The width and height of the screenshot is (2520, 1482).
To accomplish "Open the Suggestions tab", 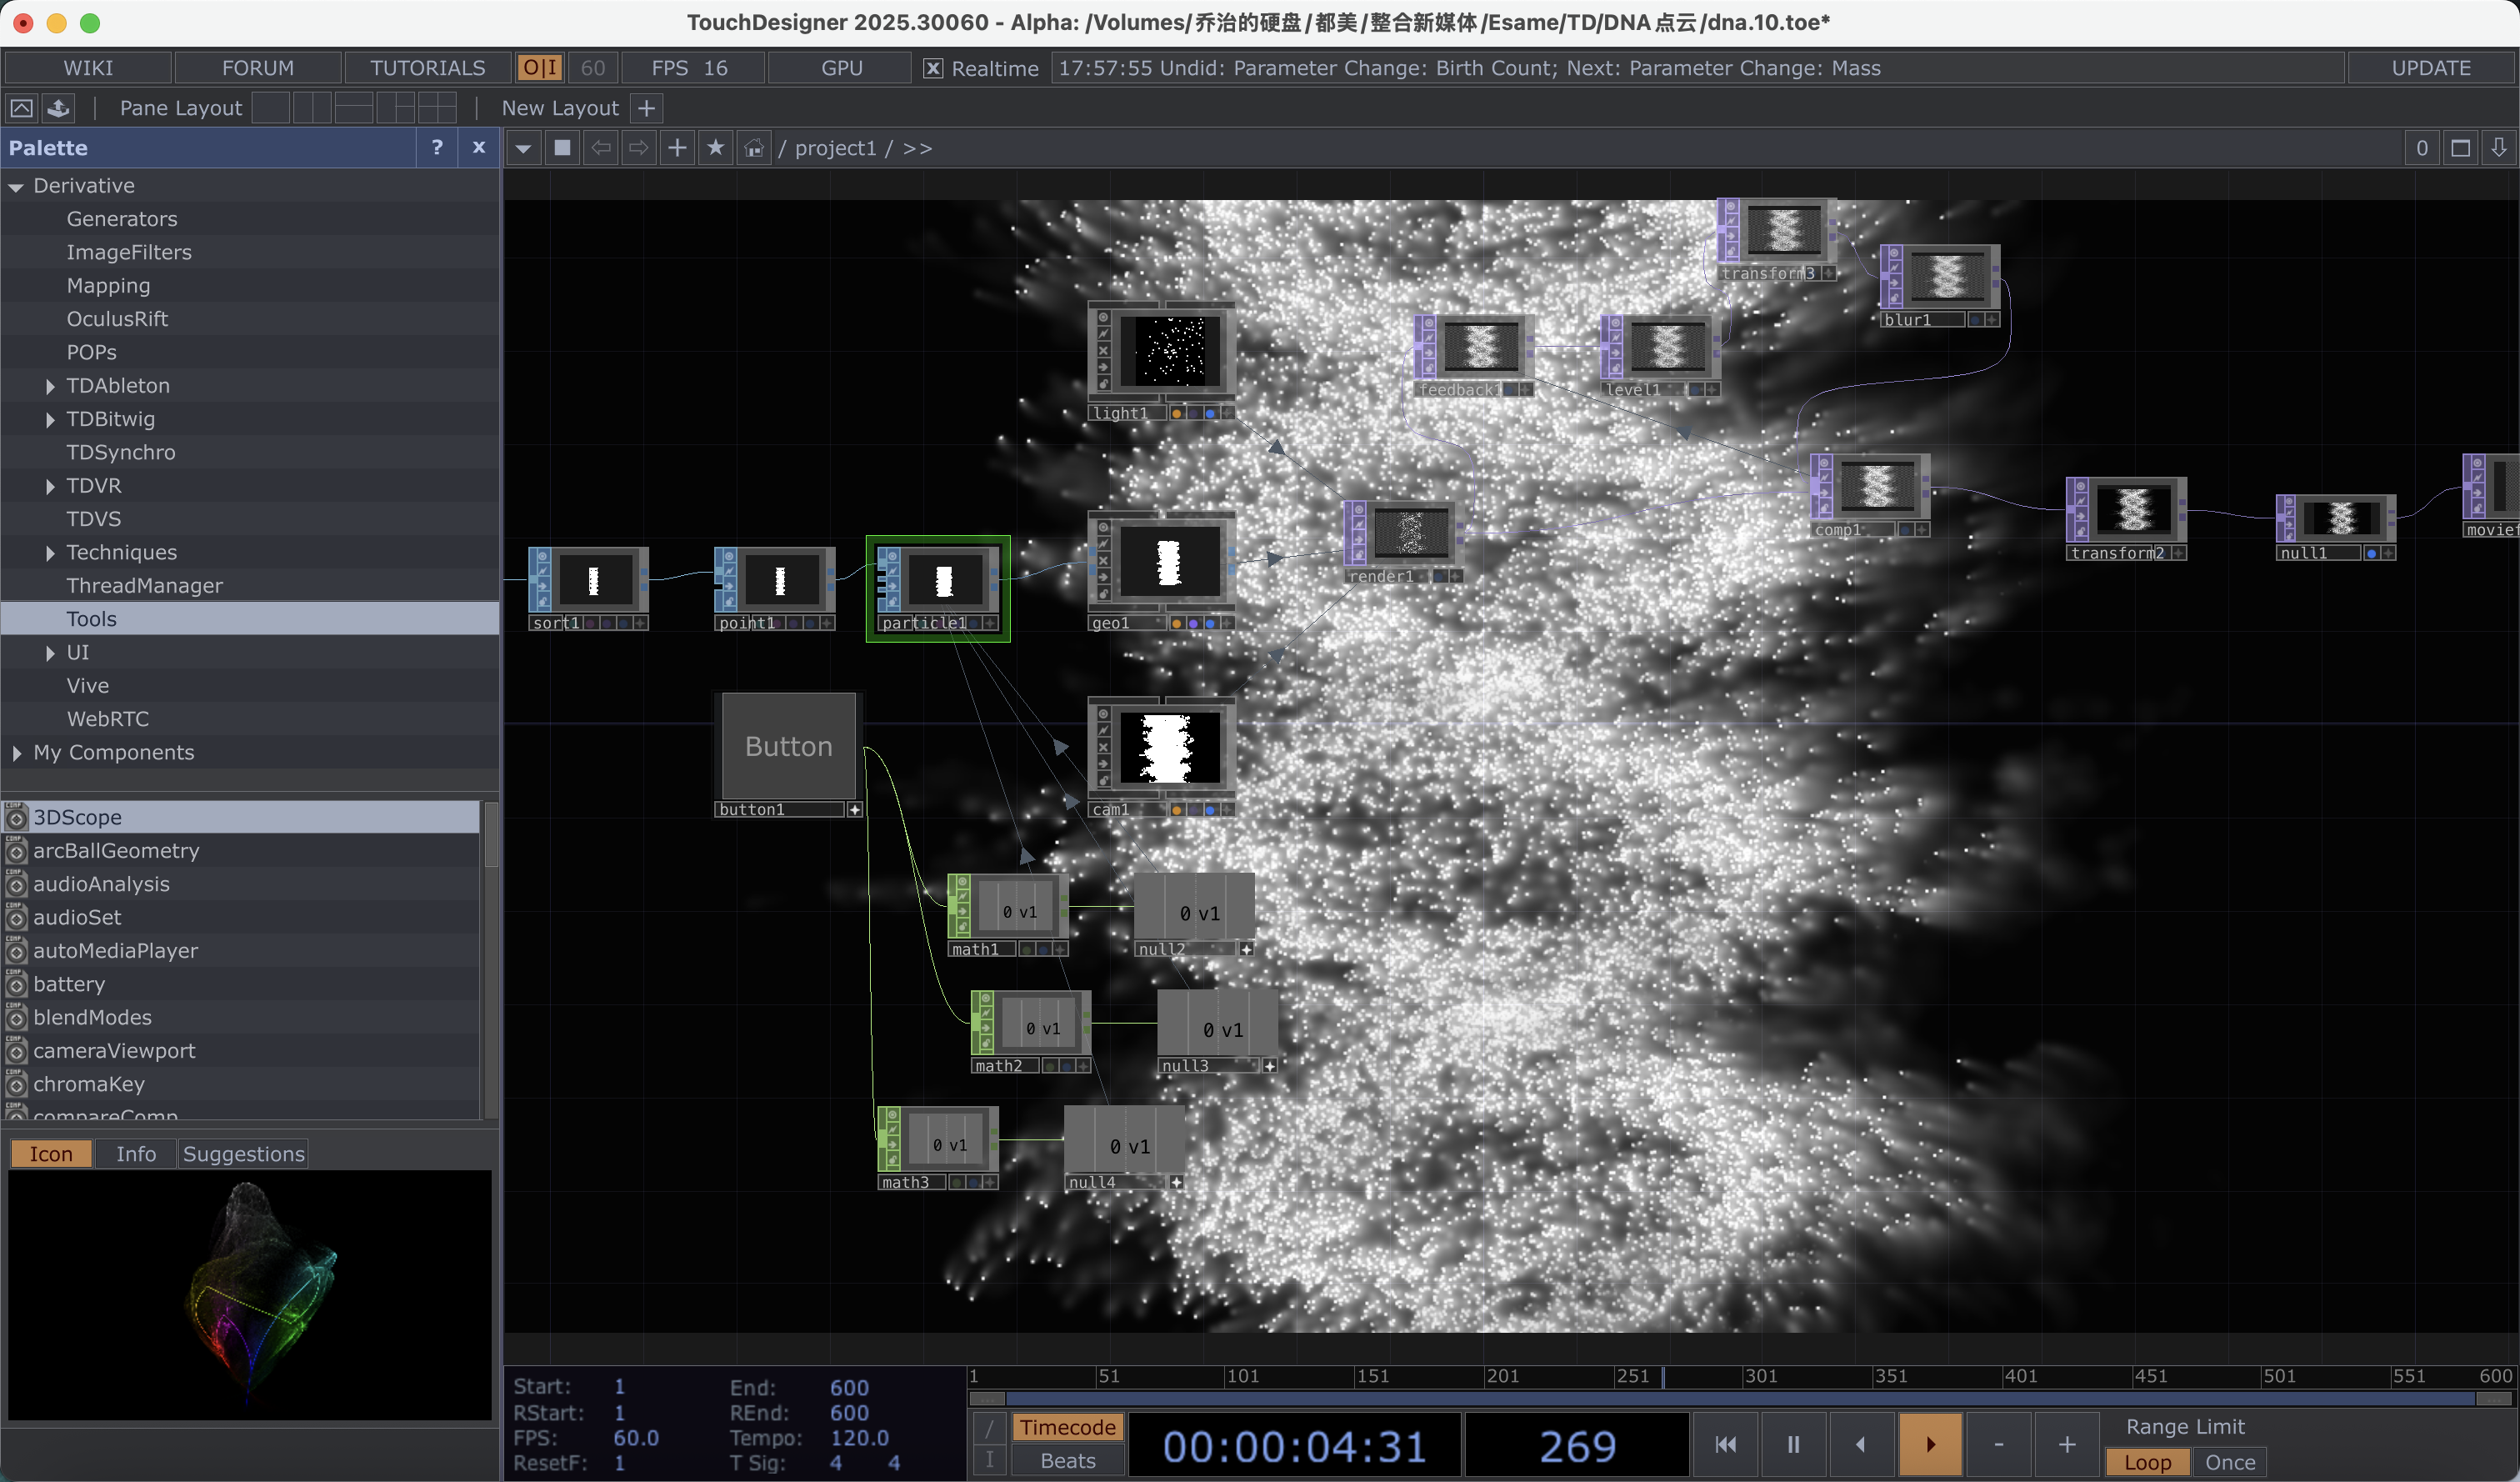I will [243, 1153].
